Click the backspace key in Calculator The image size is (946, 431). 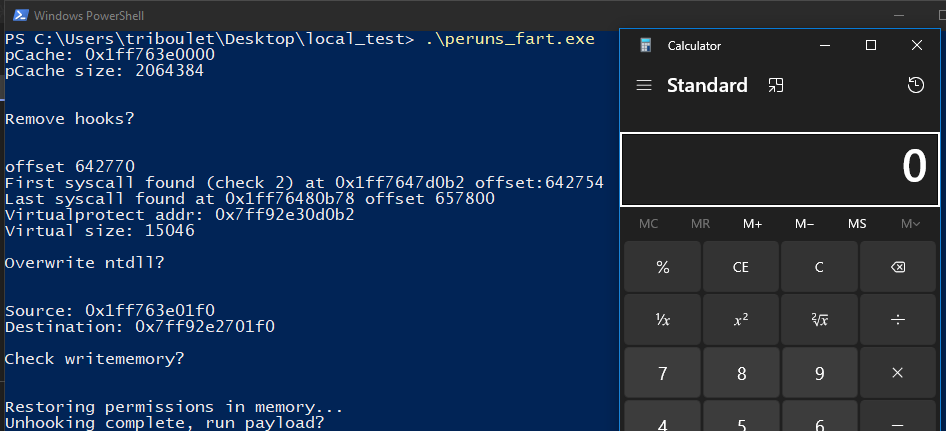[897, 267]
